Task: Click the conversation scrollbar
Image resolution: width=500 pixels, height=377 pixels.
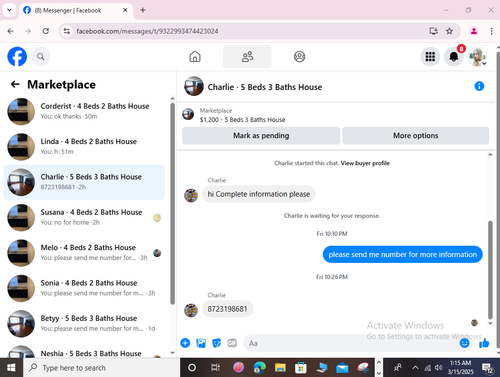Action: coord(490,270)
